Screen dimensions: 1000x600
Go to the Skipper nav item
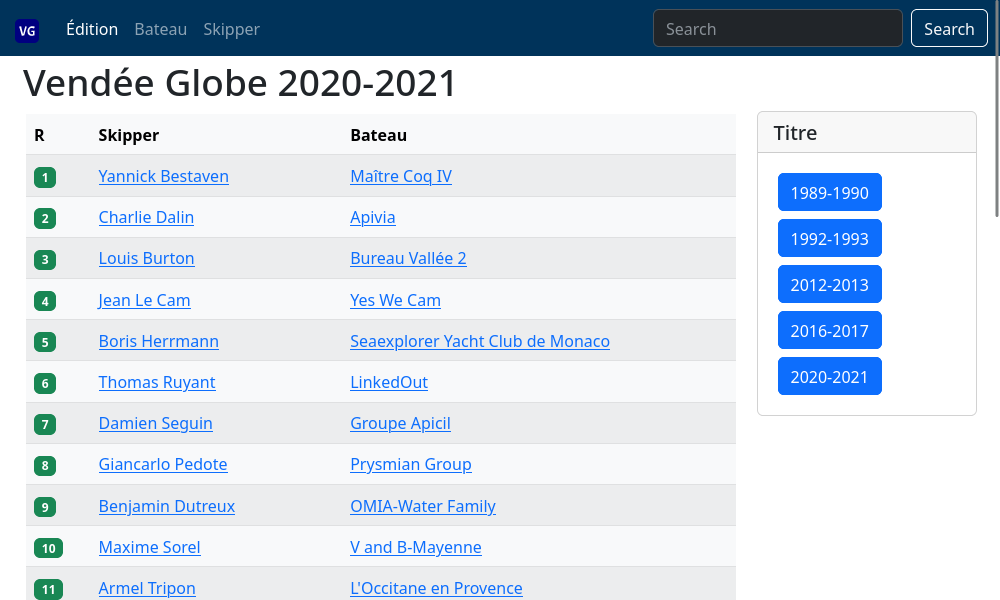point(232,29)
